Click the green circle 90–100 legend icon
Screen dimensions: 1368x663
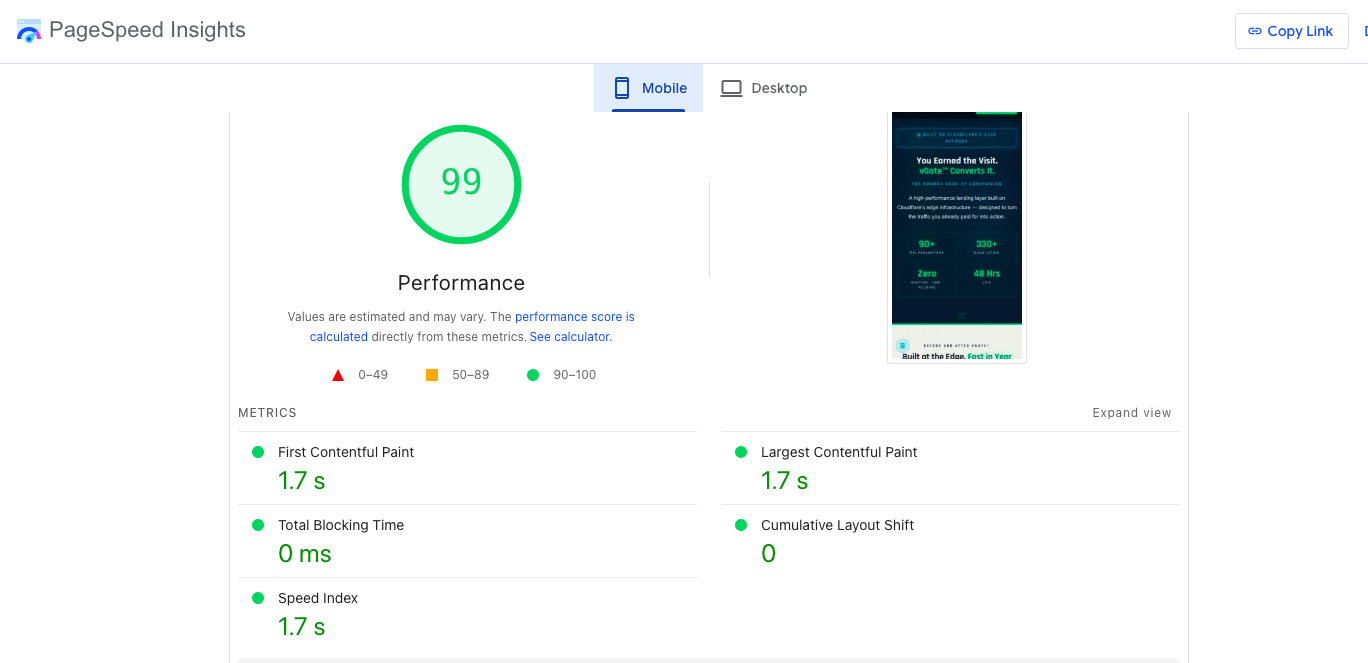click(533, 375)
